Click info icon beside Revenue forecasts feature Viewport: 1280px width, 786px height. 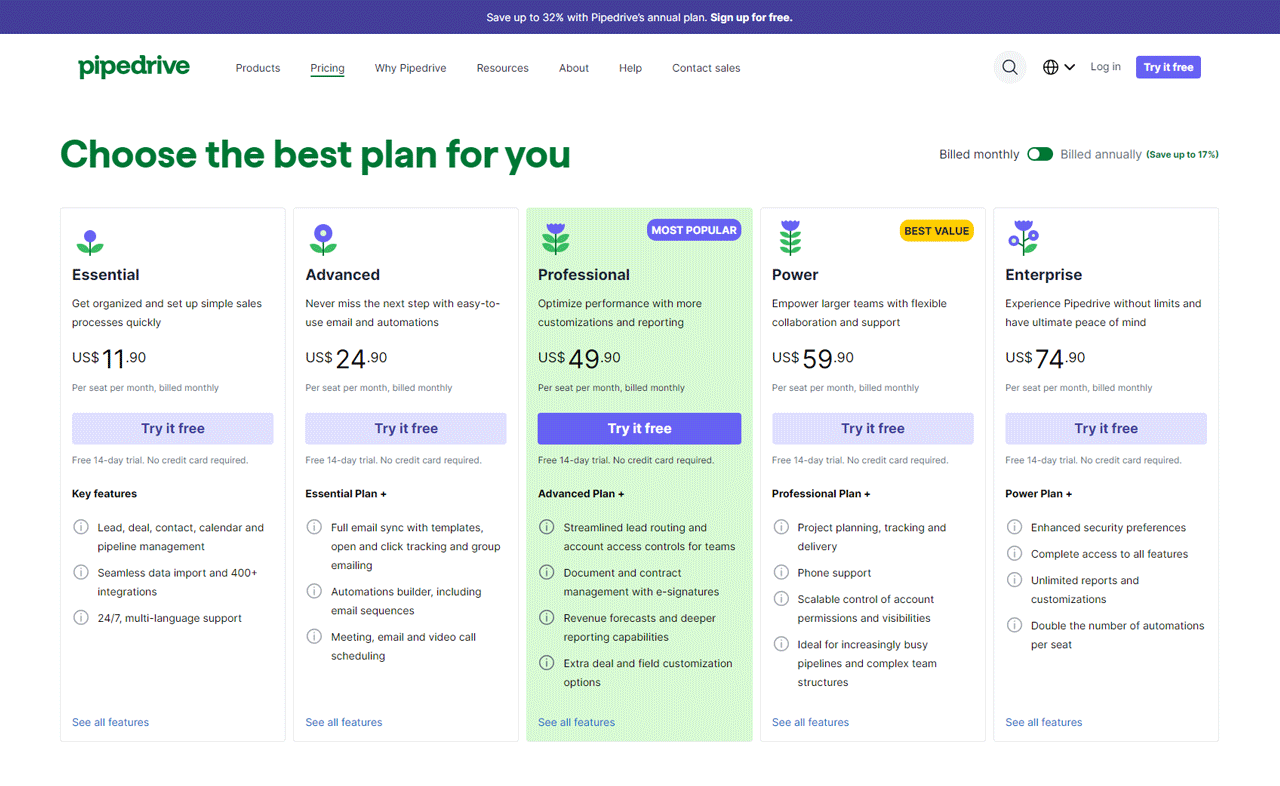(x=547, y=617)
